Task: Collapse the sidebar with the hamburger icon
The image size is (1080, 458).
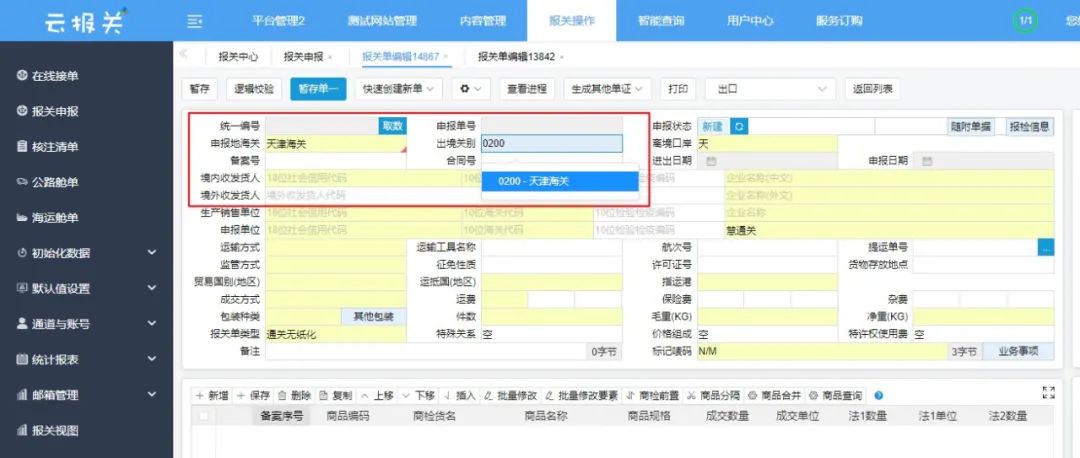Action: coord(195,21)
